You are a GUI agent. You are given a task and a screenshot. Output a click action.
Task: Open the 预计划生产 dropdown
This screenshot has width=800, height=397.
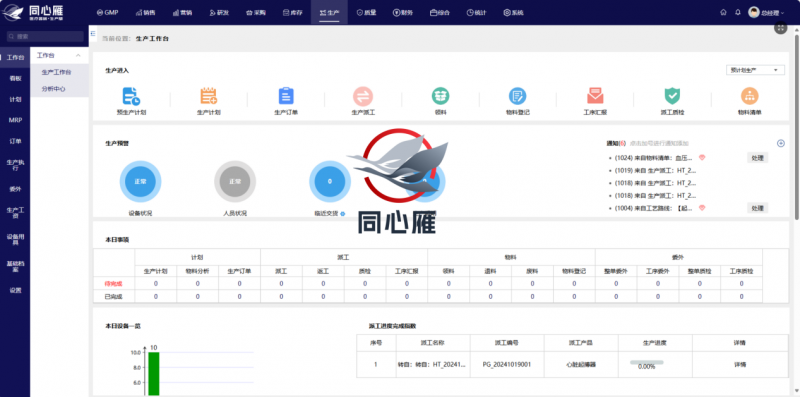coord(755,70)
